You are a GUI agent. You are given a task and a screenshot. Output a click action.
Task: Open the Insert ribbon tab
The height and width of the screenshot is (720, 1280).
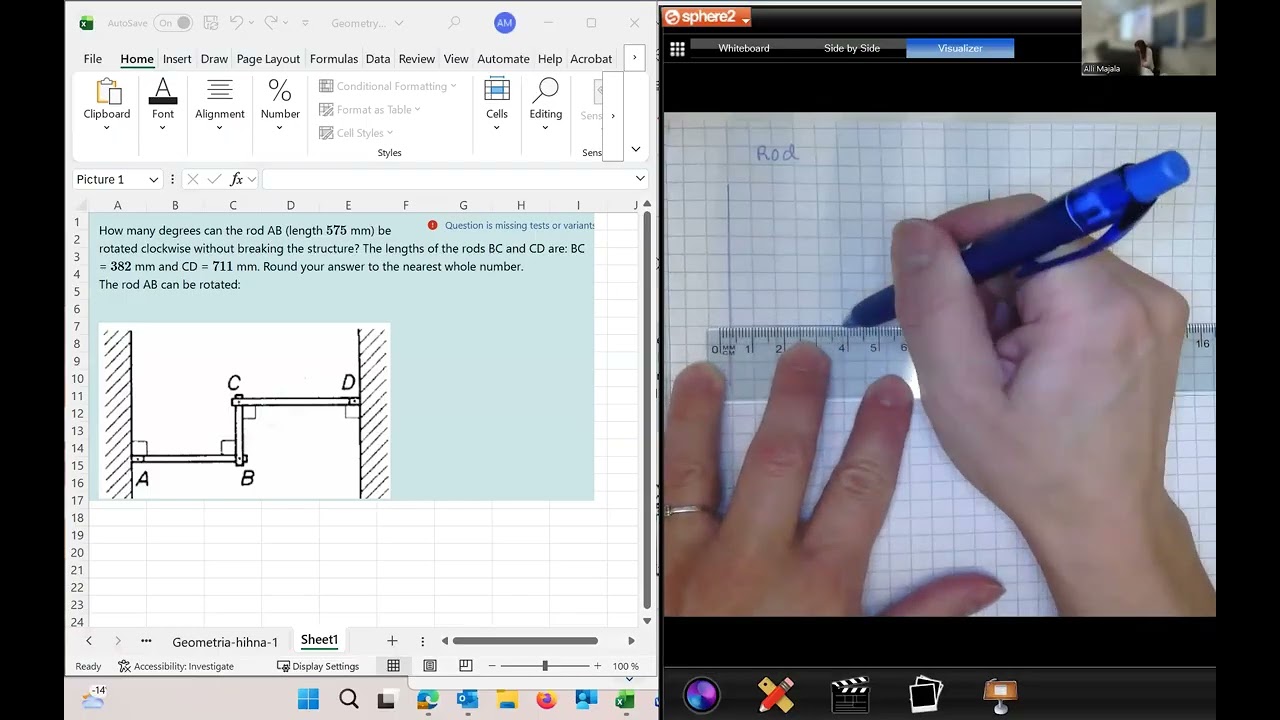click(177, 59)
